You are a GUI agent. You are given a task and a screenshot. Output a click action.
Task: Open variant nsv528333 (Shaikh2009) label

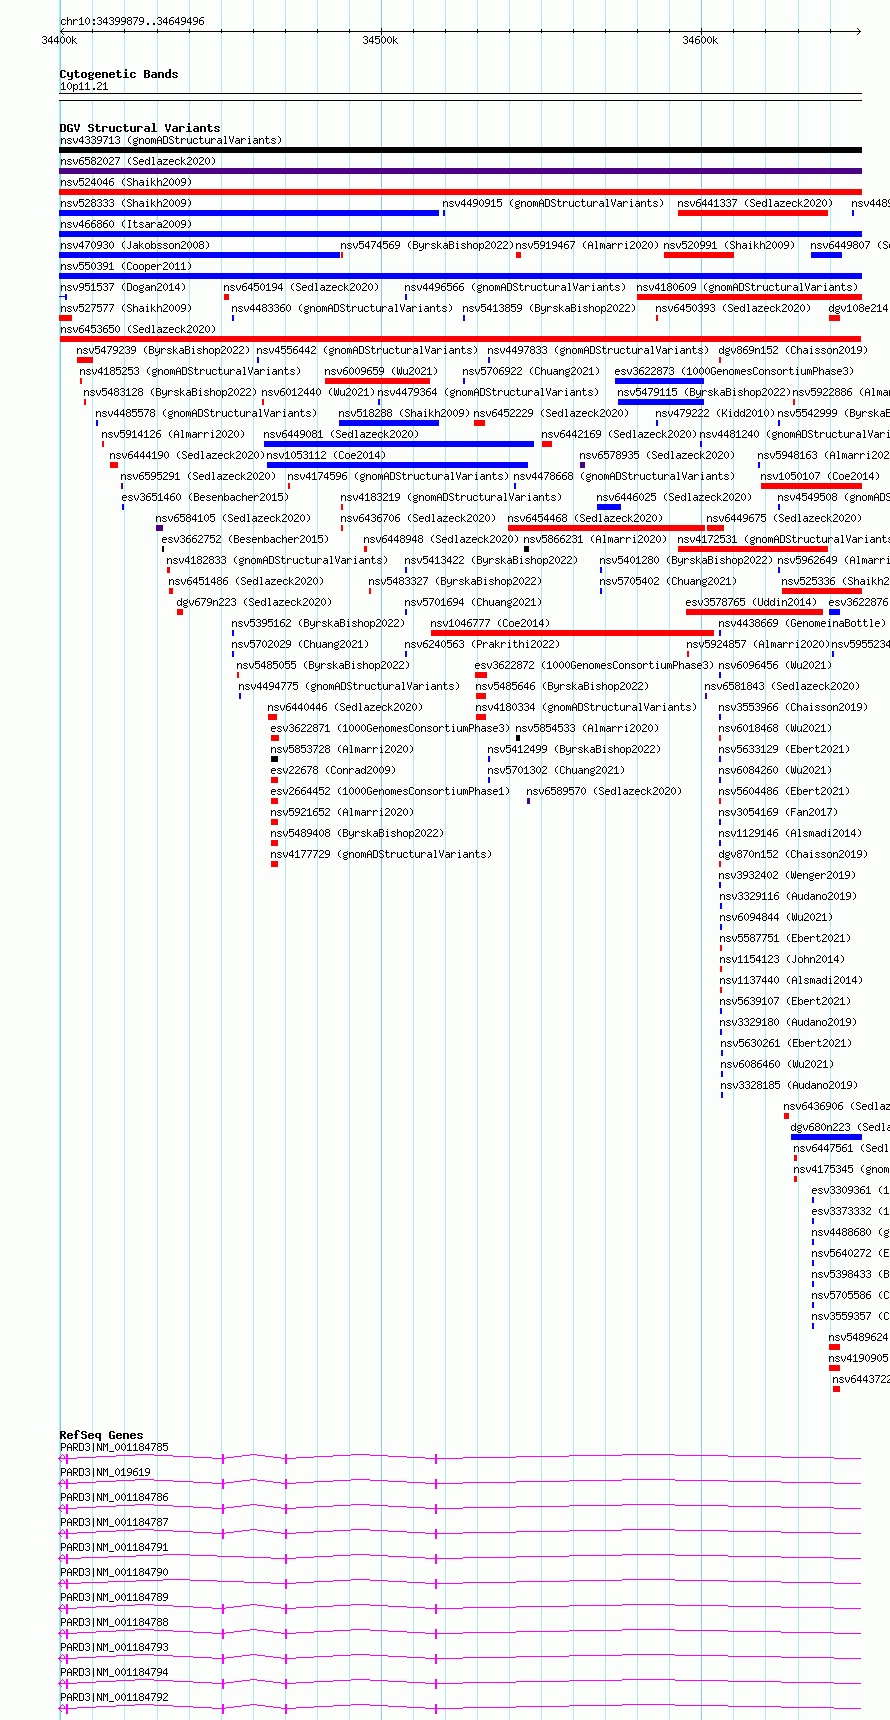tap(126, 203)
